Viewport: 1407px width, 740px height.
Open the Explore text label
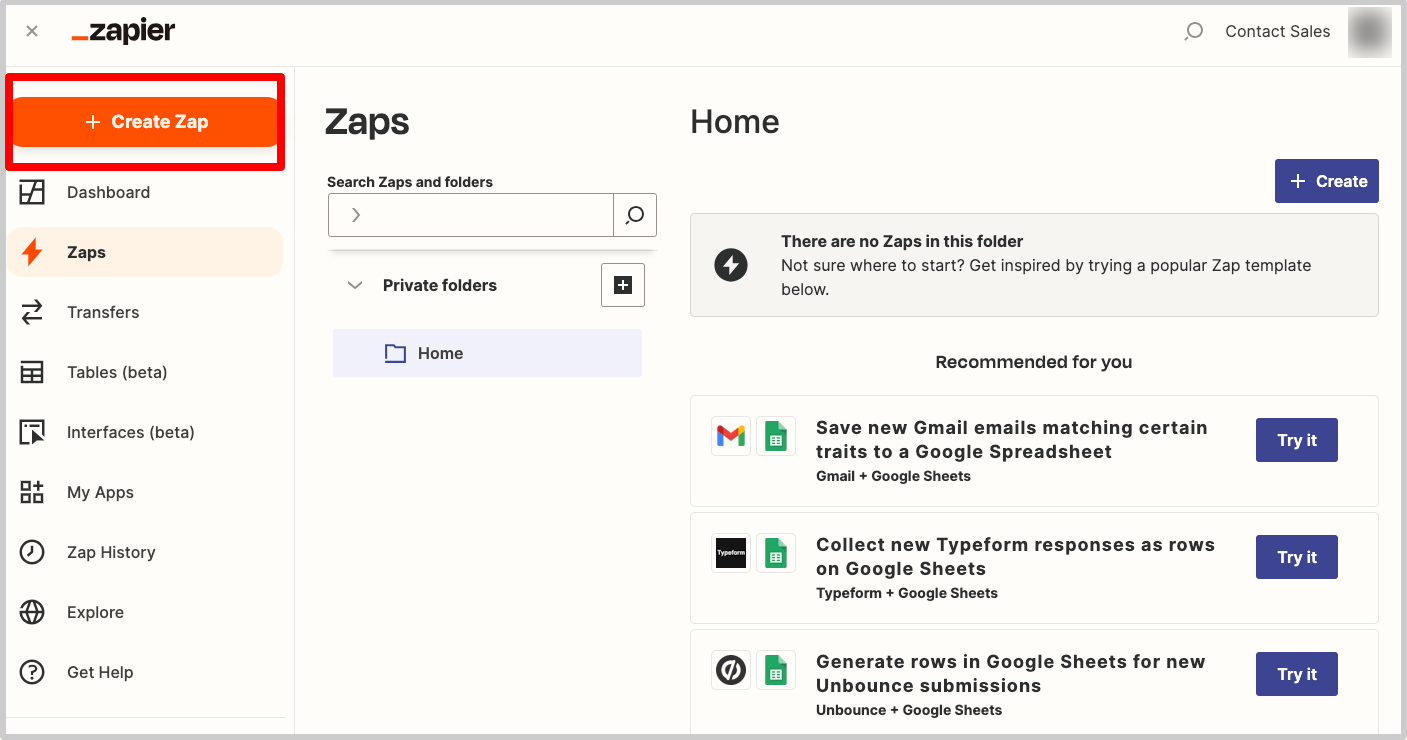point(95,612)
